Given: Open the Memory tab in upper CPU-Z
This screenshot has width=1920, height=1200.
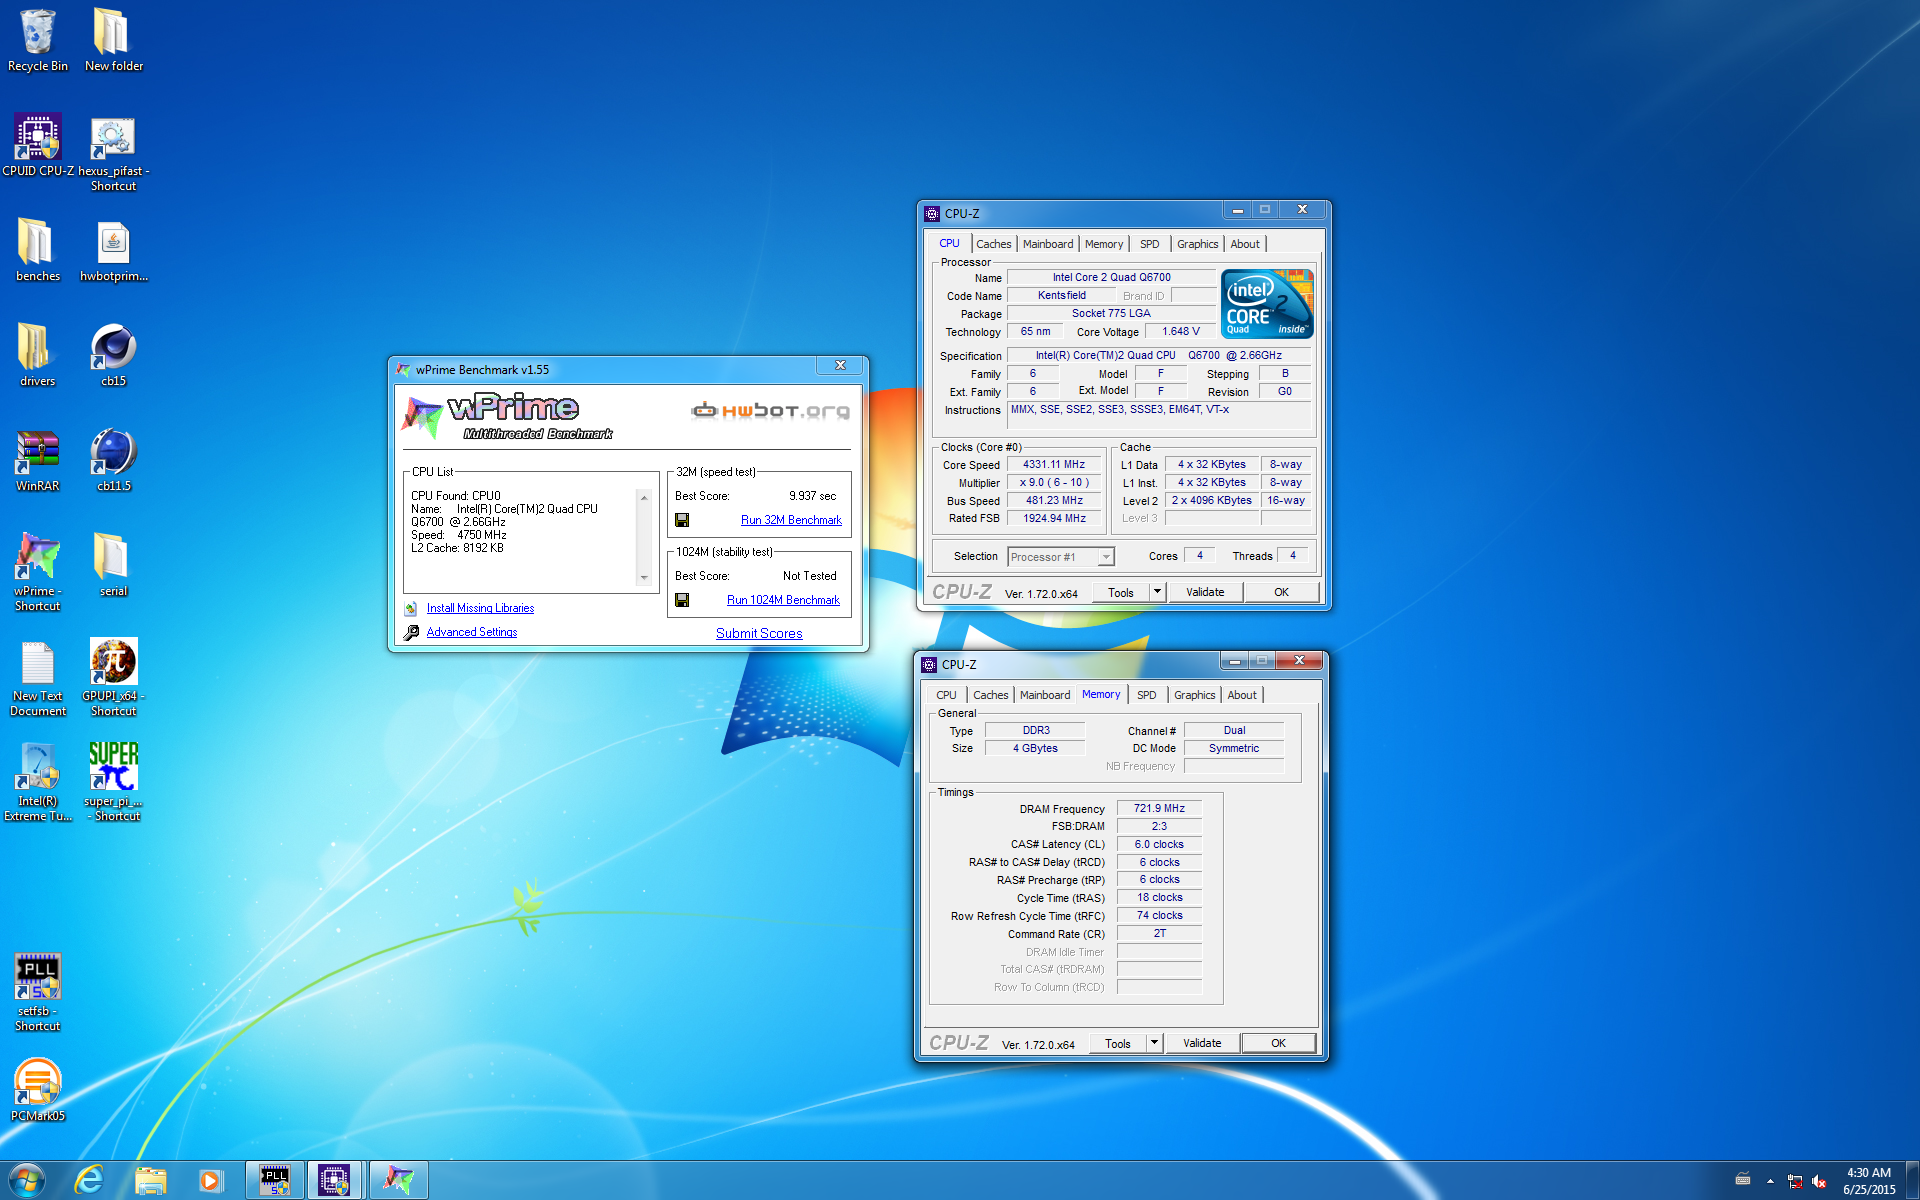Looking at the screenshot, I should coord(1104,244).
